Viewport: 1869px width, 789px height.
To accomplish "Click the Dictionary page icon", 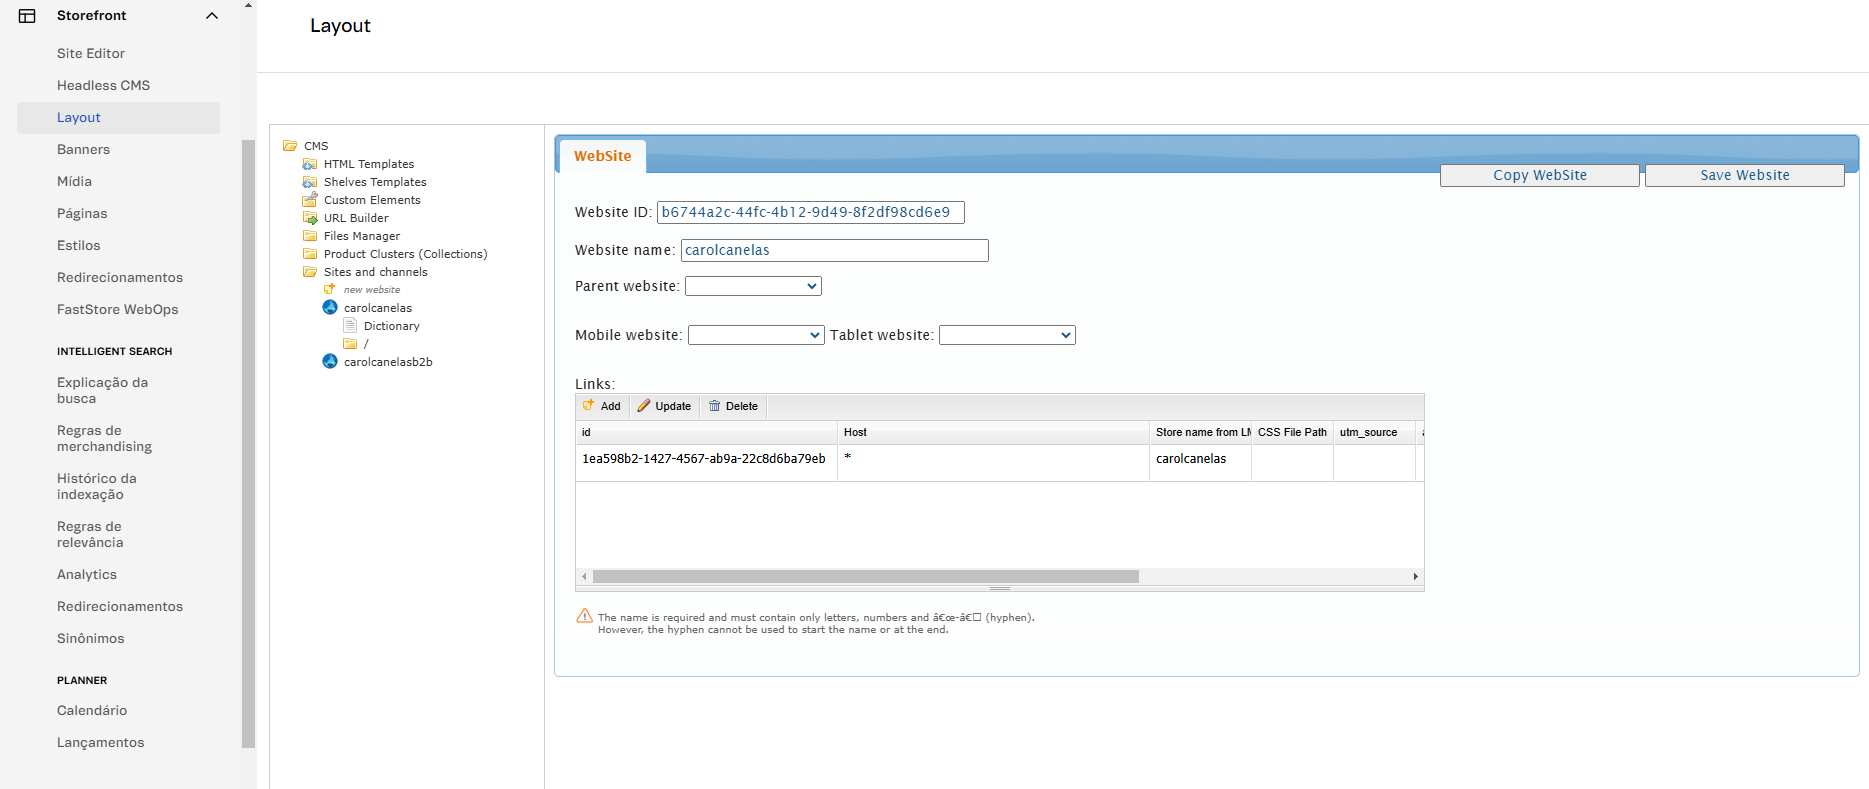I will point(350,326).
